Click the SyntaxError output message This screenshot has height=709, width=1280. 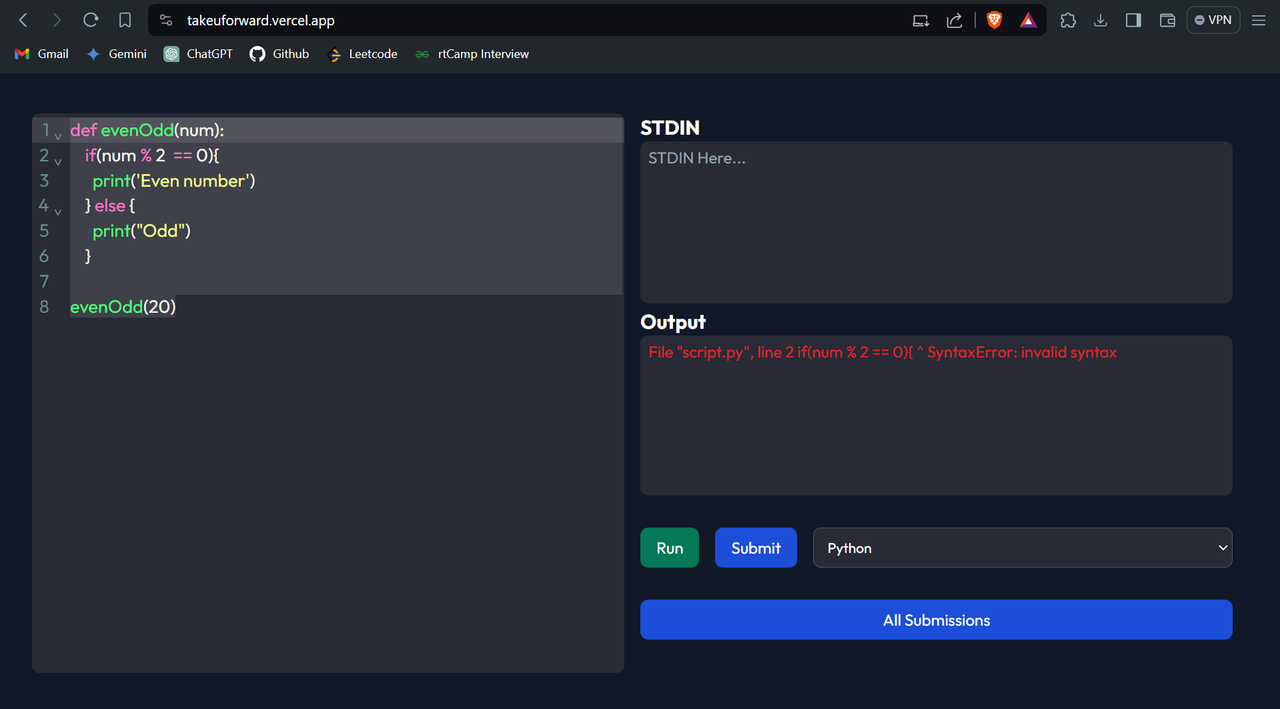coord(882,352)
